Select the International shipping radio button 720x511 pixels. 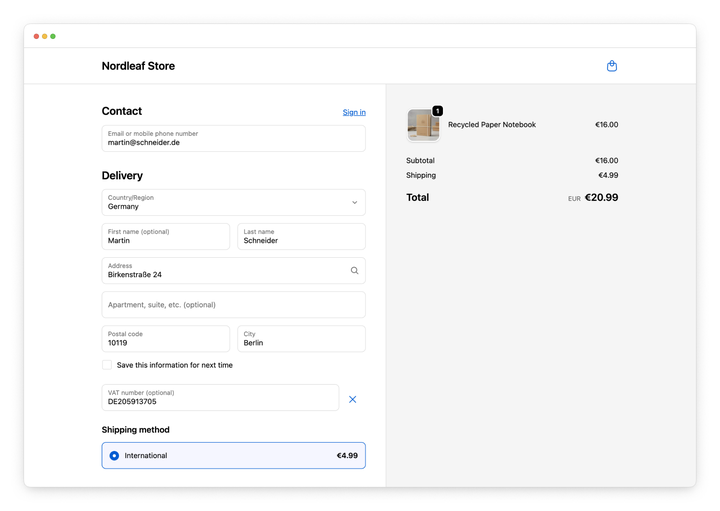click(x=114, y=455)
